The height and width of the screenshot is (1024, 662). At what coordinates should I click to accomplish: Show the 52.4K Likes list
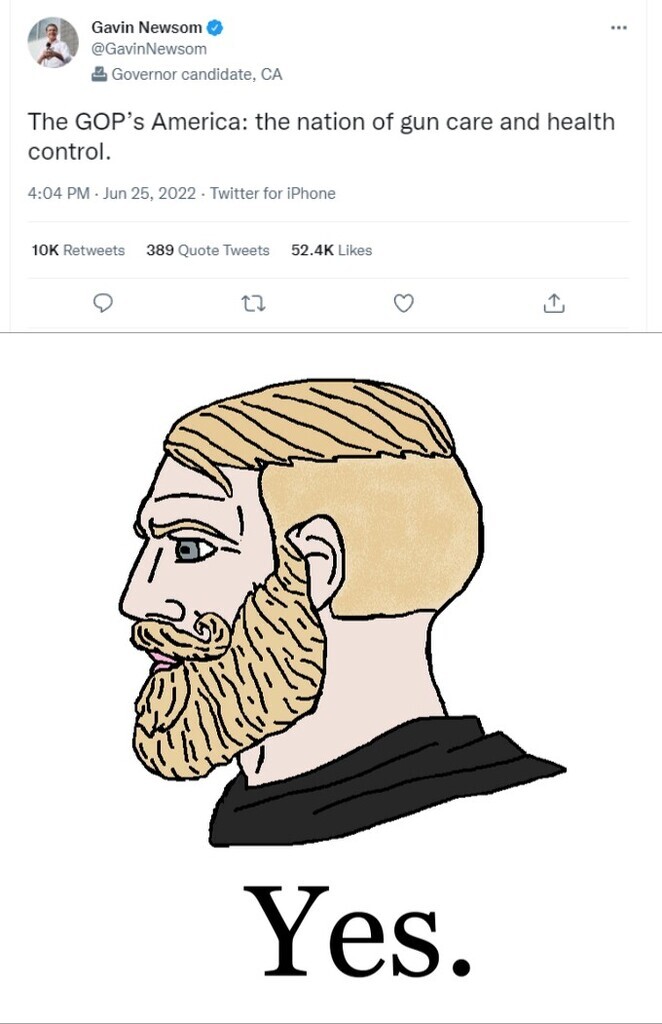coord(331,250)
